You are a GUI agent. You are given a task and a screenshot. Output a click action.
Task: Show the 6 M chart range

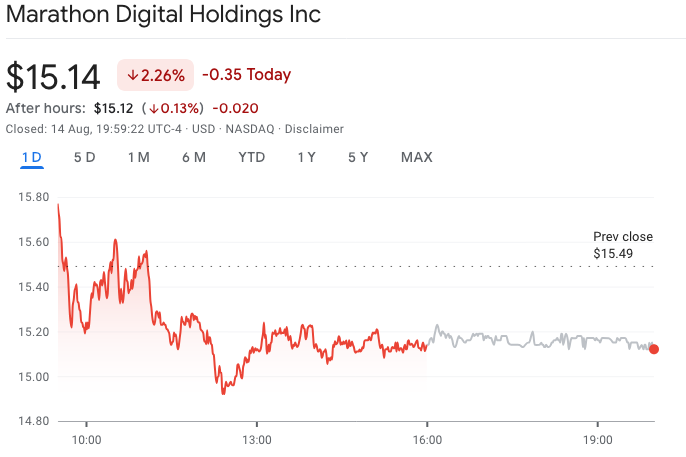[194, 157]
